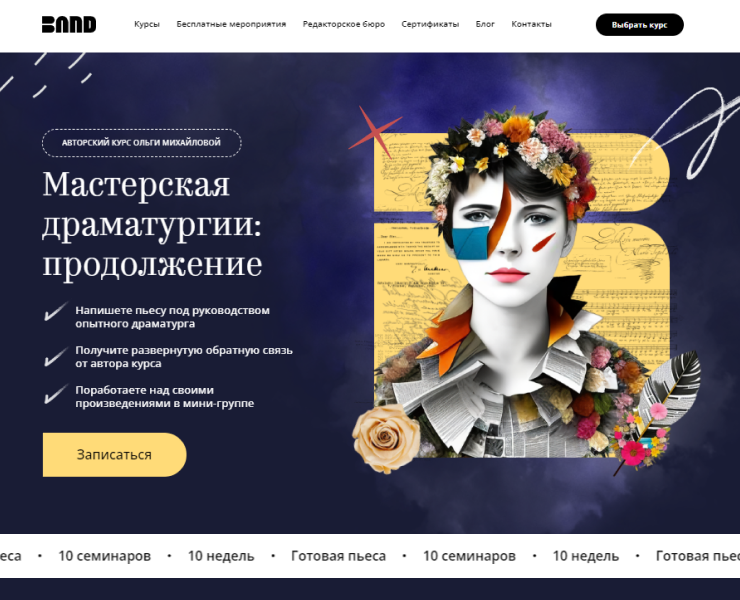Click the beige rose illustration
The height and width of the screenshot is (600, 740).
[386, 438]
